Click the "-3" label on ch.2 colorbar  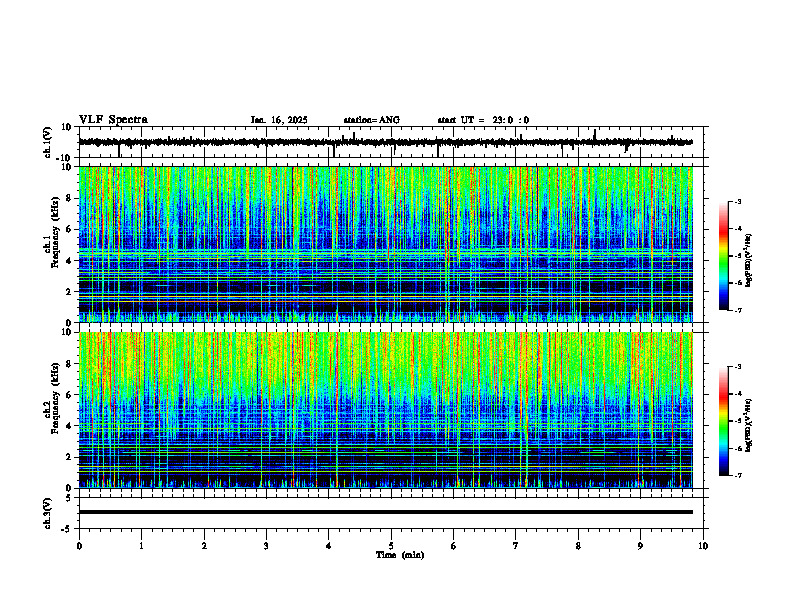coord(738,367)
